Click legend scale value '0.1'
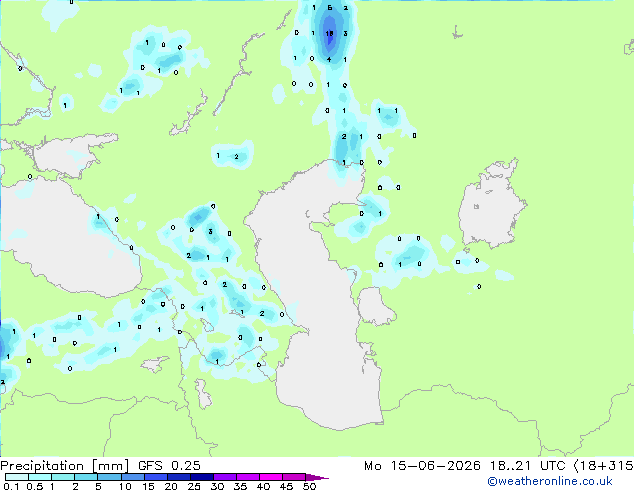The width and height of the screenshot is (634, 490). (x=11, y=486)
